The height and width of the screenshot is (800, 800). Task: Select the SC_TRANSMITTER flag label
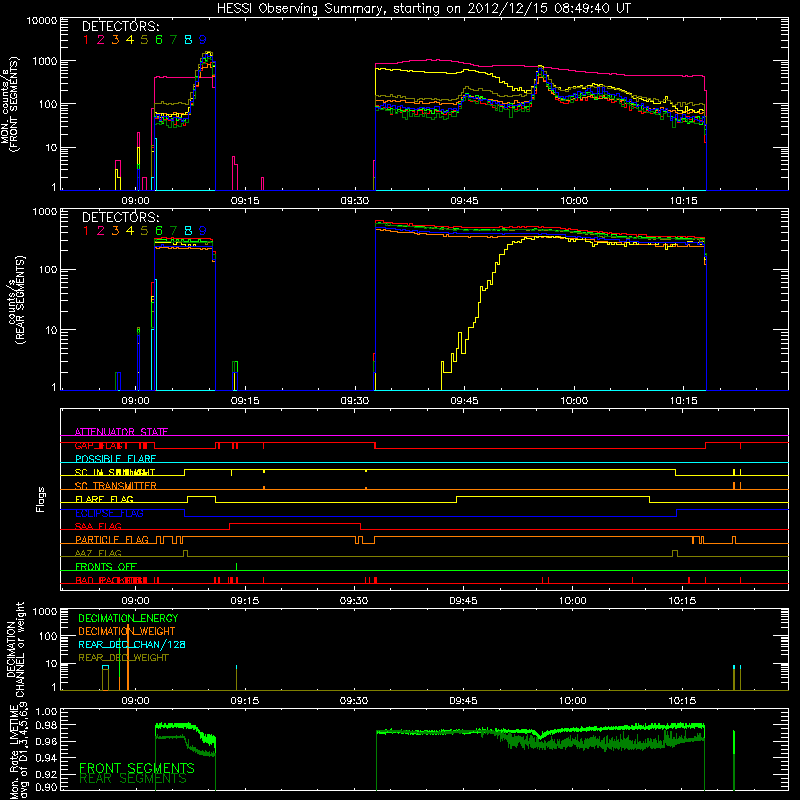coord(116,486)
